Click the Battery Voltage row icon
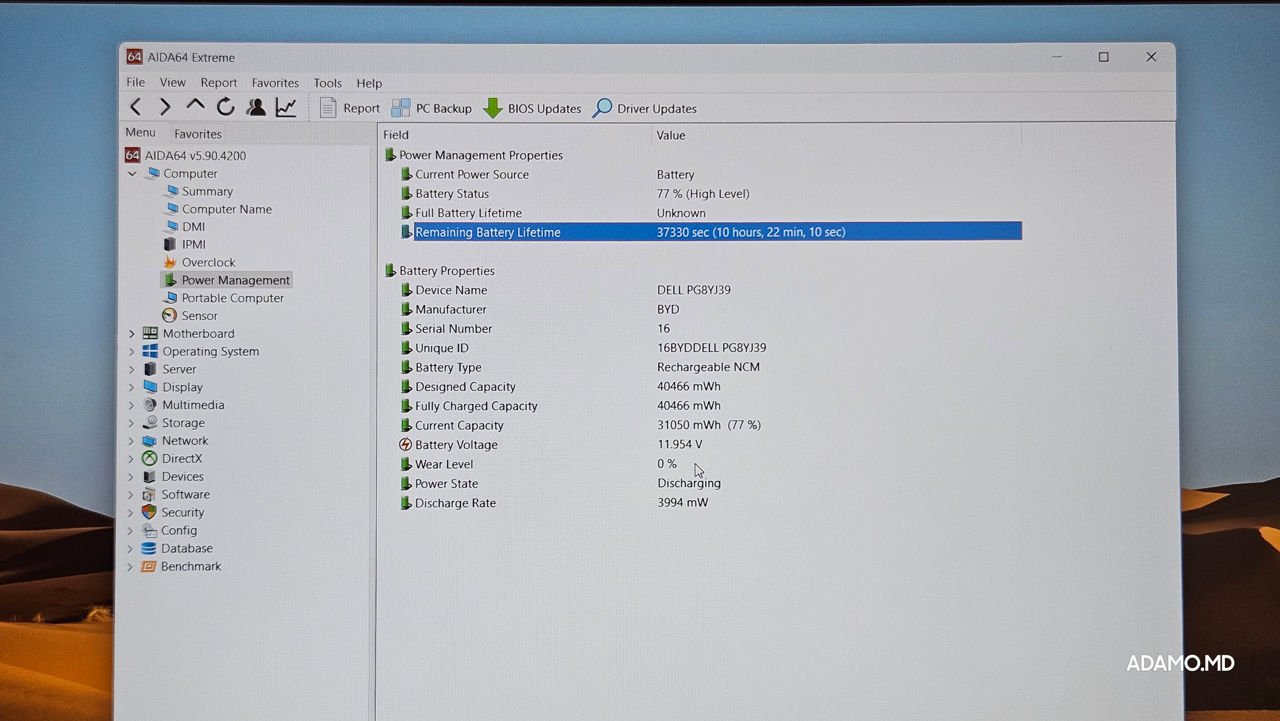Viewport: 1280px width, 721px height. pyautogui.click(x=405, y=444)
